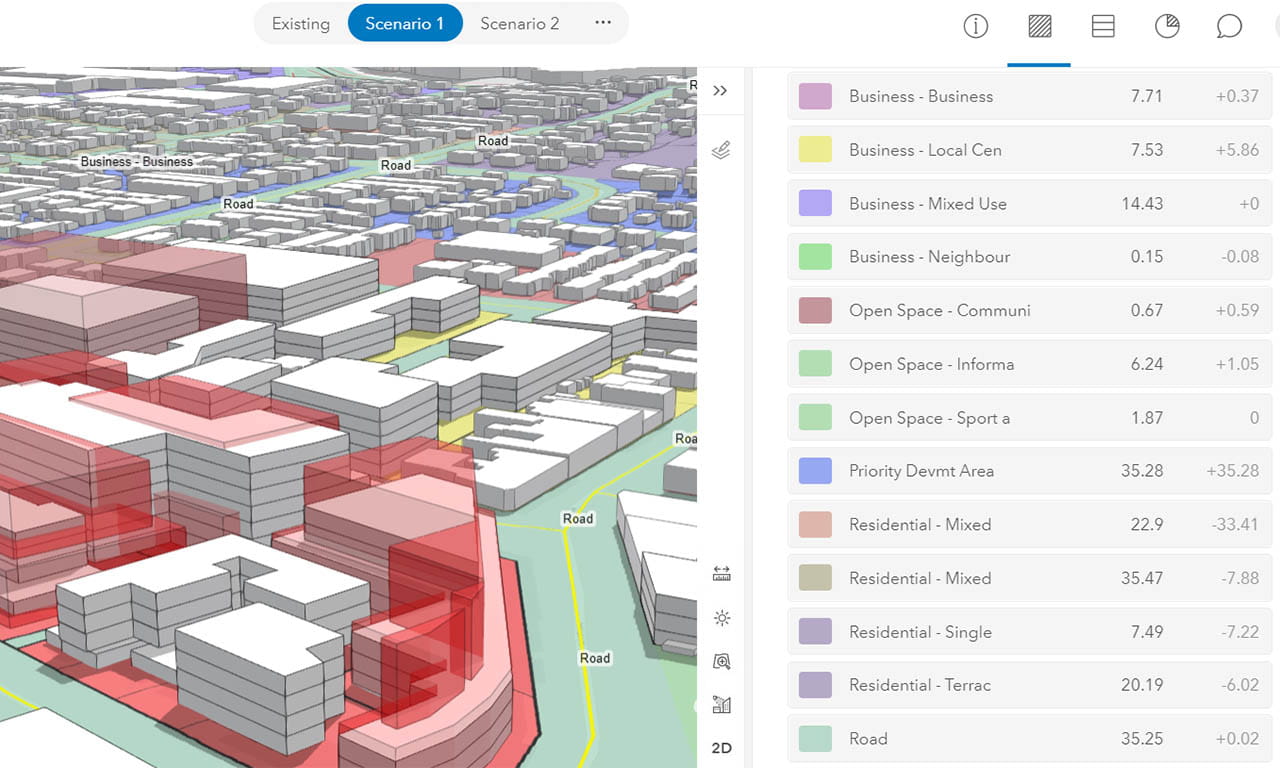Click the Priority Devmt Area blue swatch
The height and width of the screenshot is (768, 1280).
(x=816, y=471)
